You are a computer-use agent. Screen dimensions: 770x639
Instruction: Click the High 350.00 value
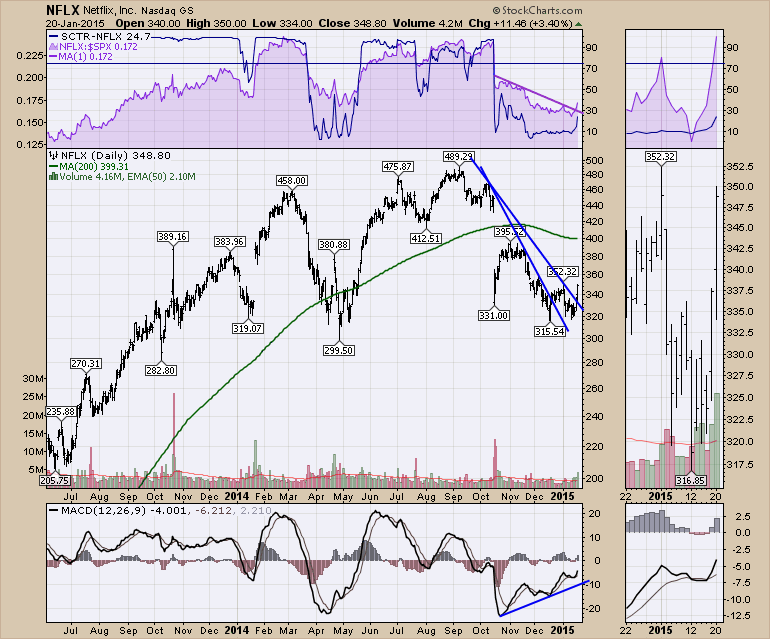216,23
